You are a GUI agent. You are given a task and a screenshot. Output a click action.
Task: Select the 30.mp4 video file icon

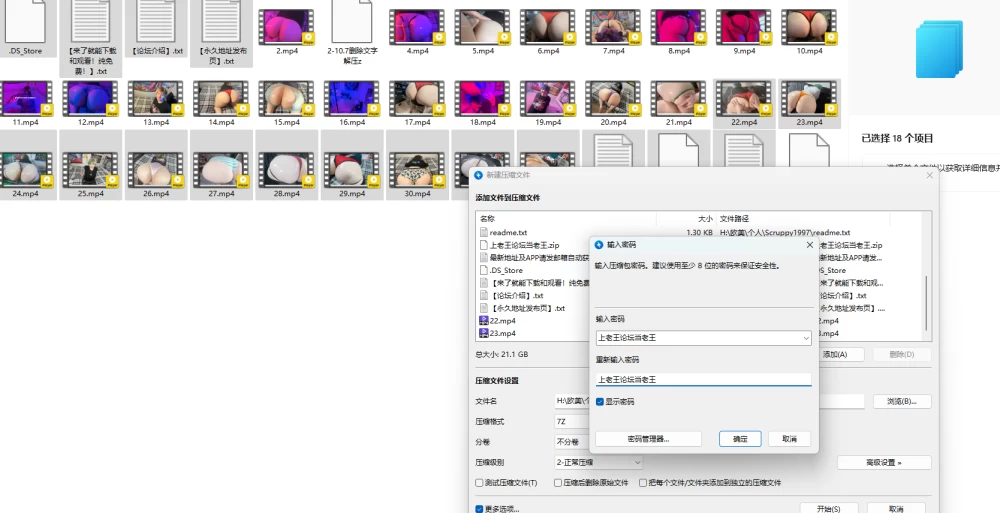[417, 170]
